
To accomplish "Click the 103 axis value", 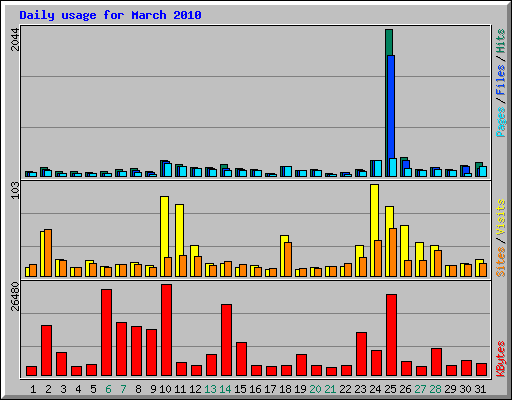I will click(x=15, y=191).
